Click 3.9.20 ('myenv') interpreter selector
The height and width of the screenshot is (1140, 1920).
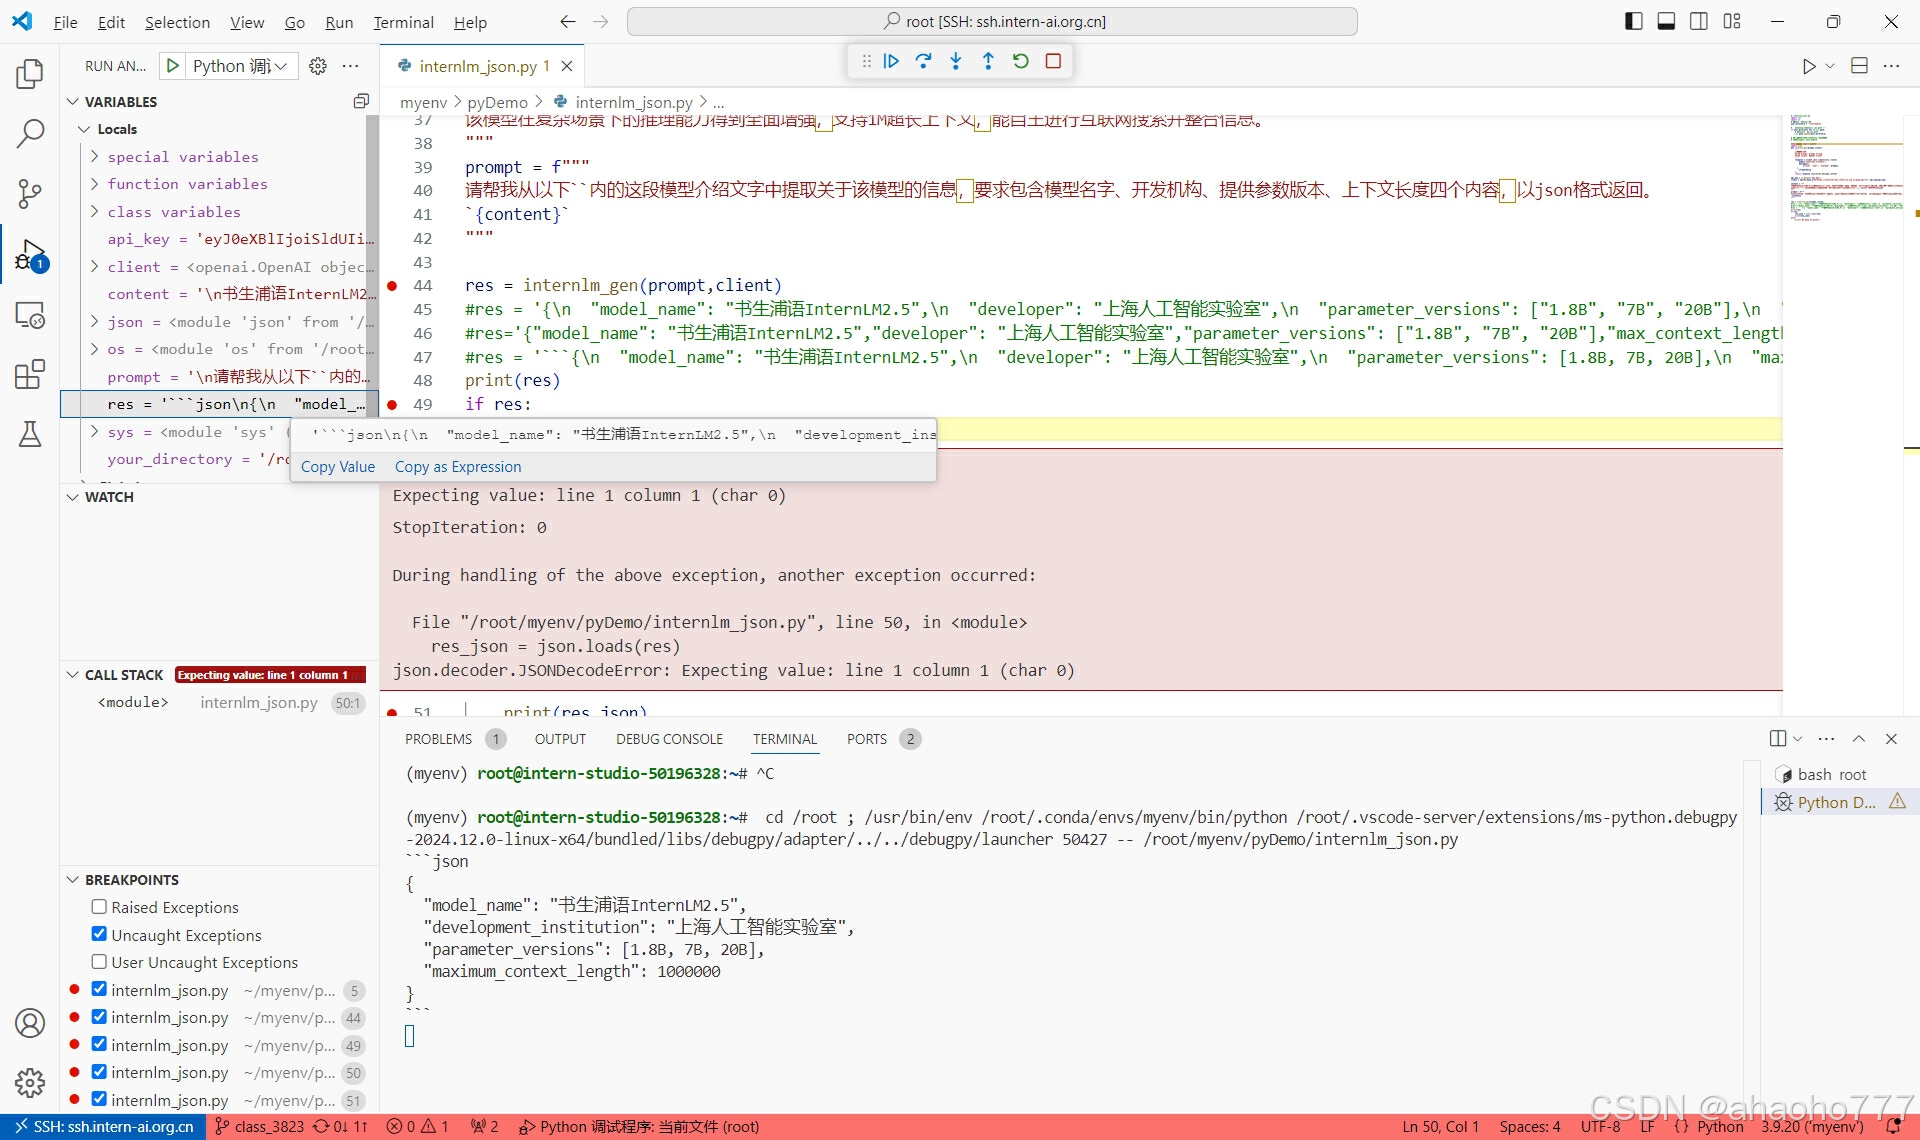[x=1812, y=1127]
